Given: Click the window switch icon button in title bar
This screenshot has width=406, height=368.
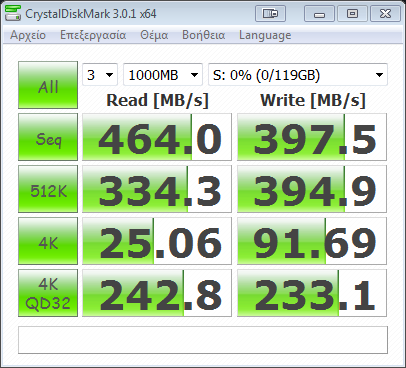Looking at the screenshot, I should (270, 14).
